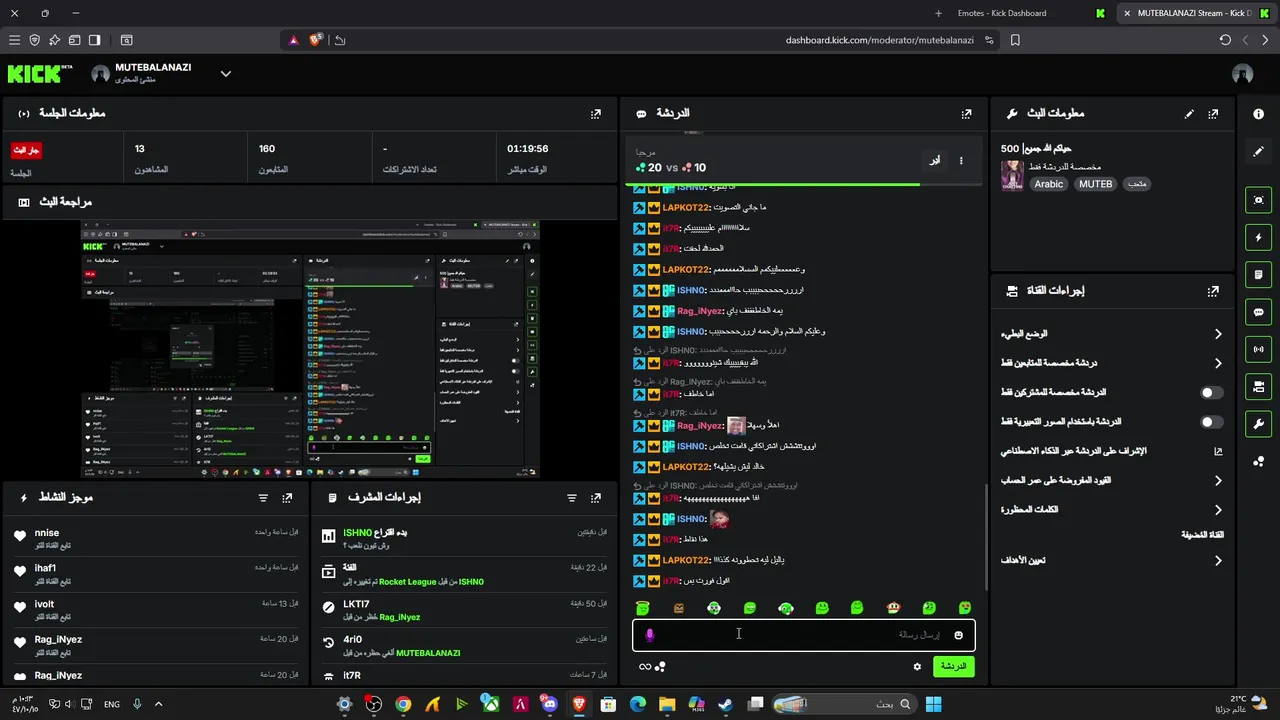Expand the set goals setting

(x=1218, y=561)
